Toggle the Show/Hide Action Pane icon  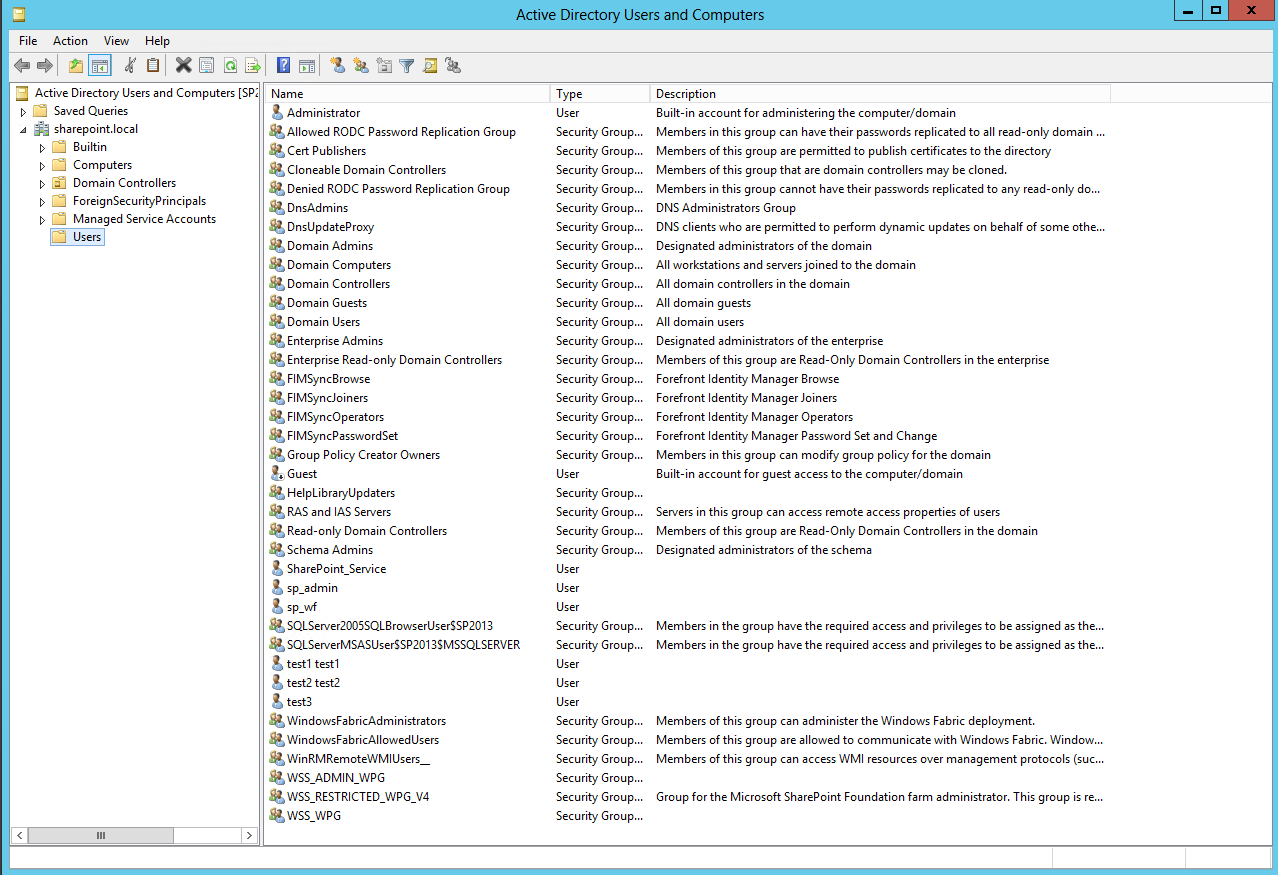pos(307,66)
